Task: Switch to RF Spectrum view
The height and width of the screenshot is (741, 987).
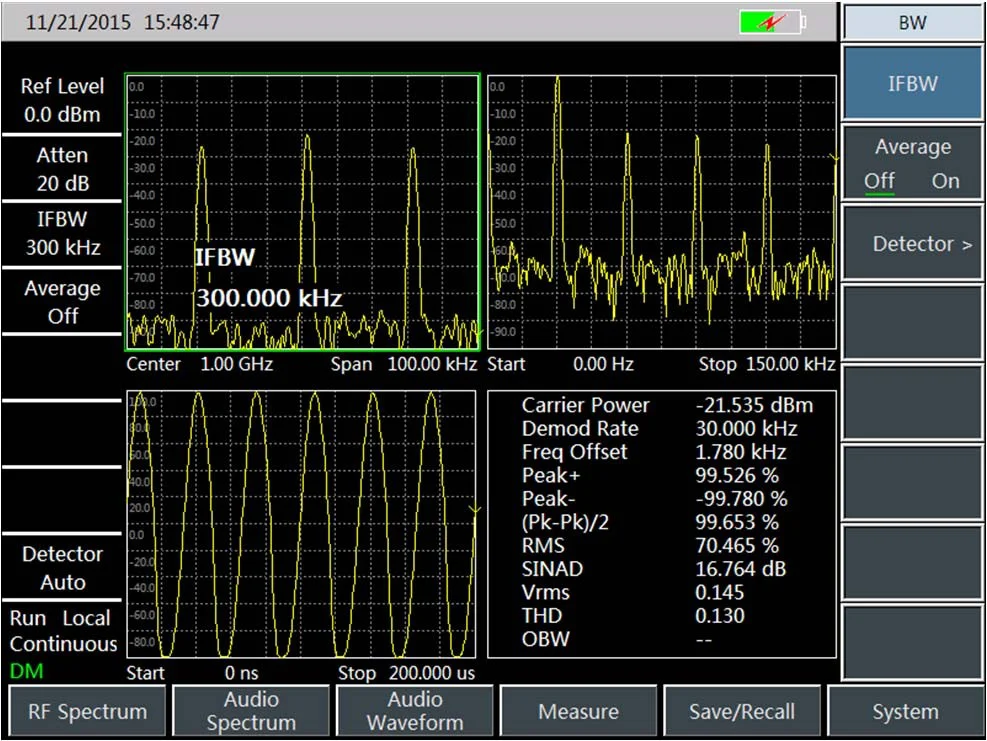Action: pyautogui.click(x=86, y=710)
